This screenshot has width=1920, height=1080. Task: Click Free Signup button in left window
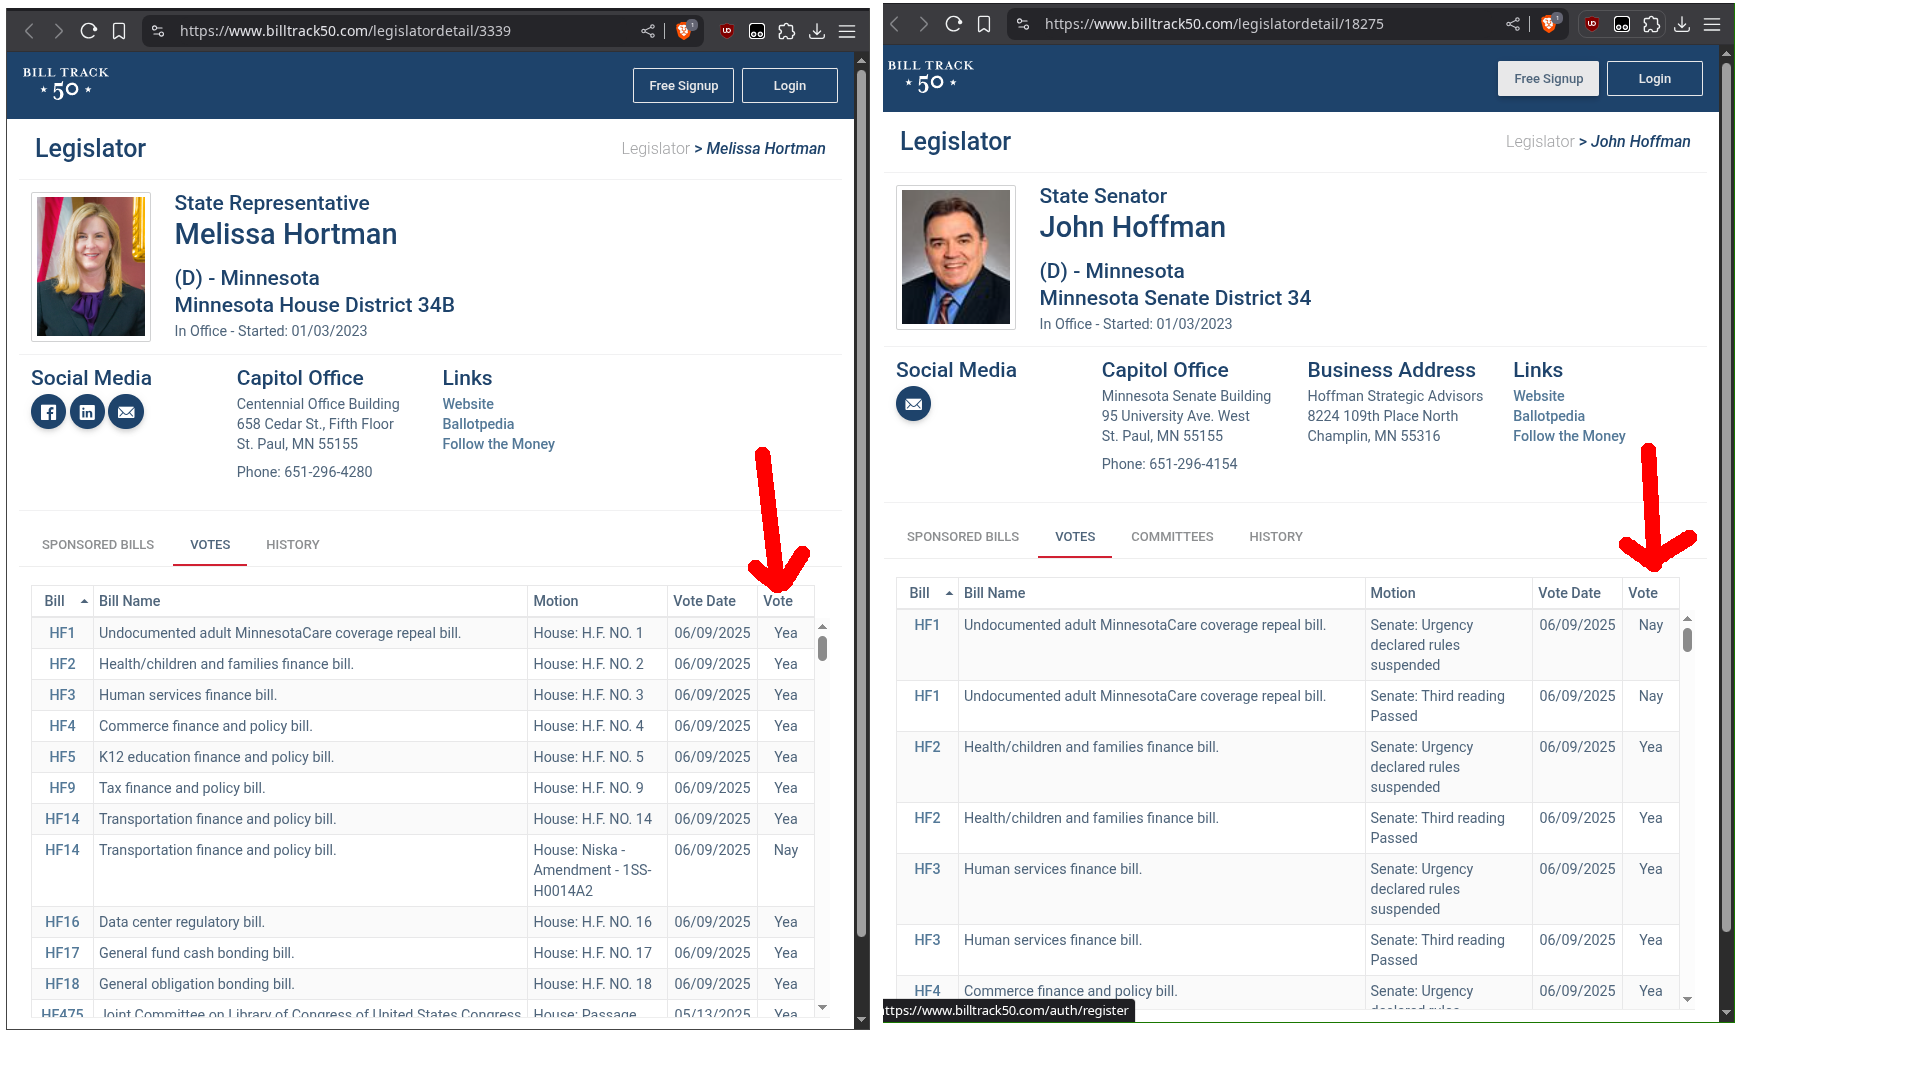click(684, 86)
